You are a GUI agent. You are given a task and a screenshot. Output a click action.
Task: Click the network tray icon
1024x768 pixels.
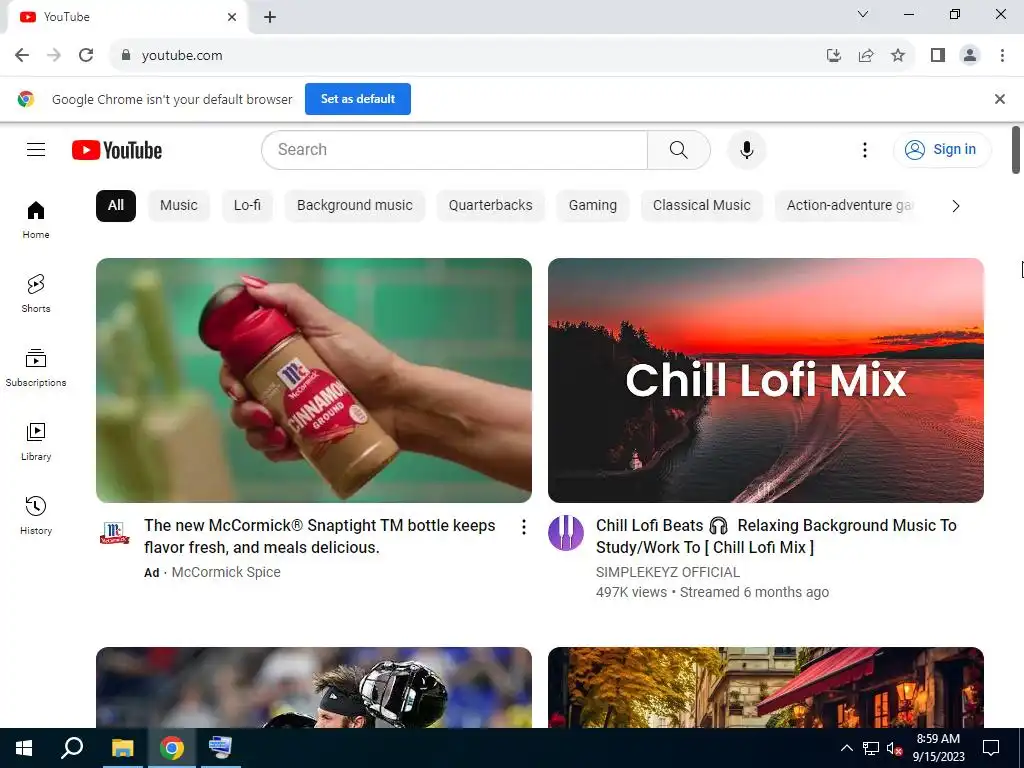[871, 748]
